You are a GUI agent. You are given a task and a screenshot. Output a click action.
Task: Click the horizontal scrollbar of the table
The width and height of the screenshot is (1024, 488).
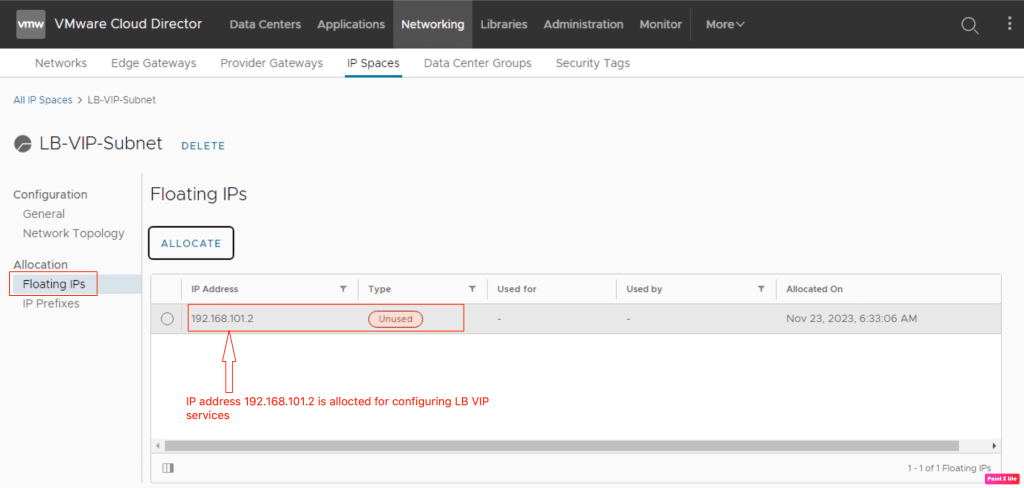pyautogui.click(x=560, y=445)
